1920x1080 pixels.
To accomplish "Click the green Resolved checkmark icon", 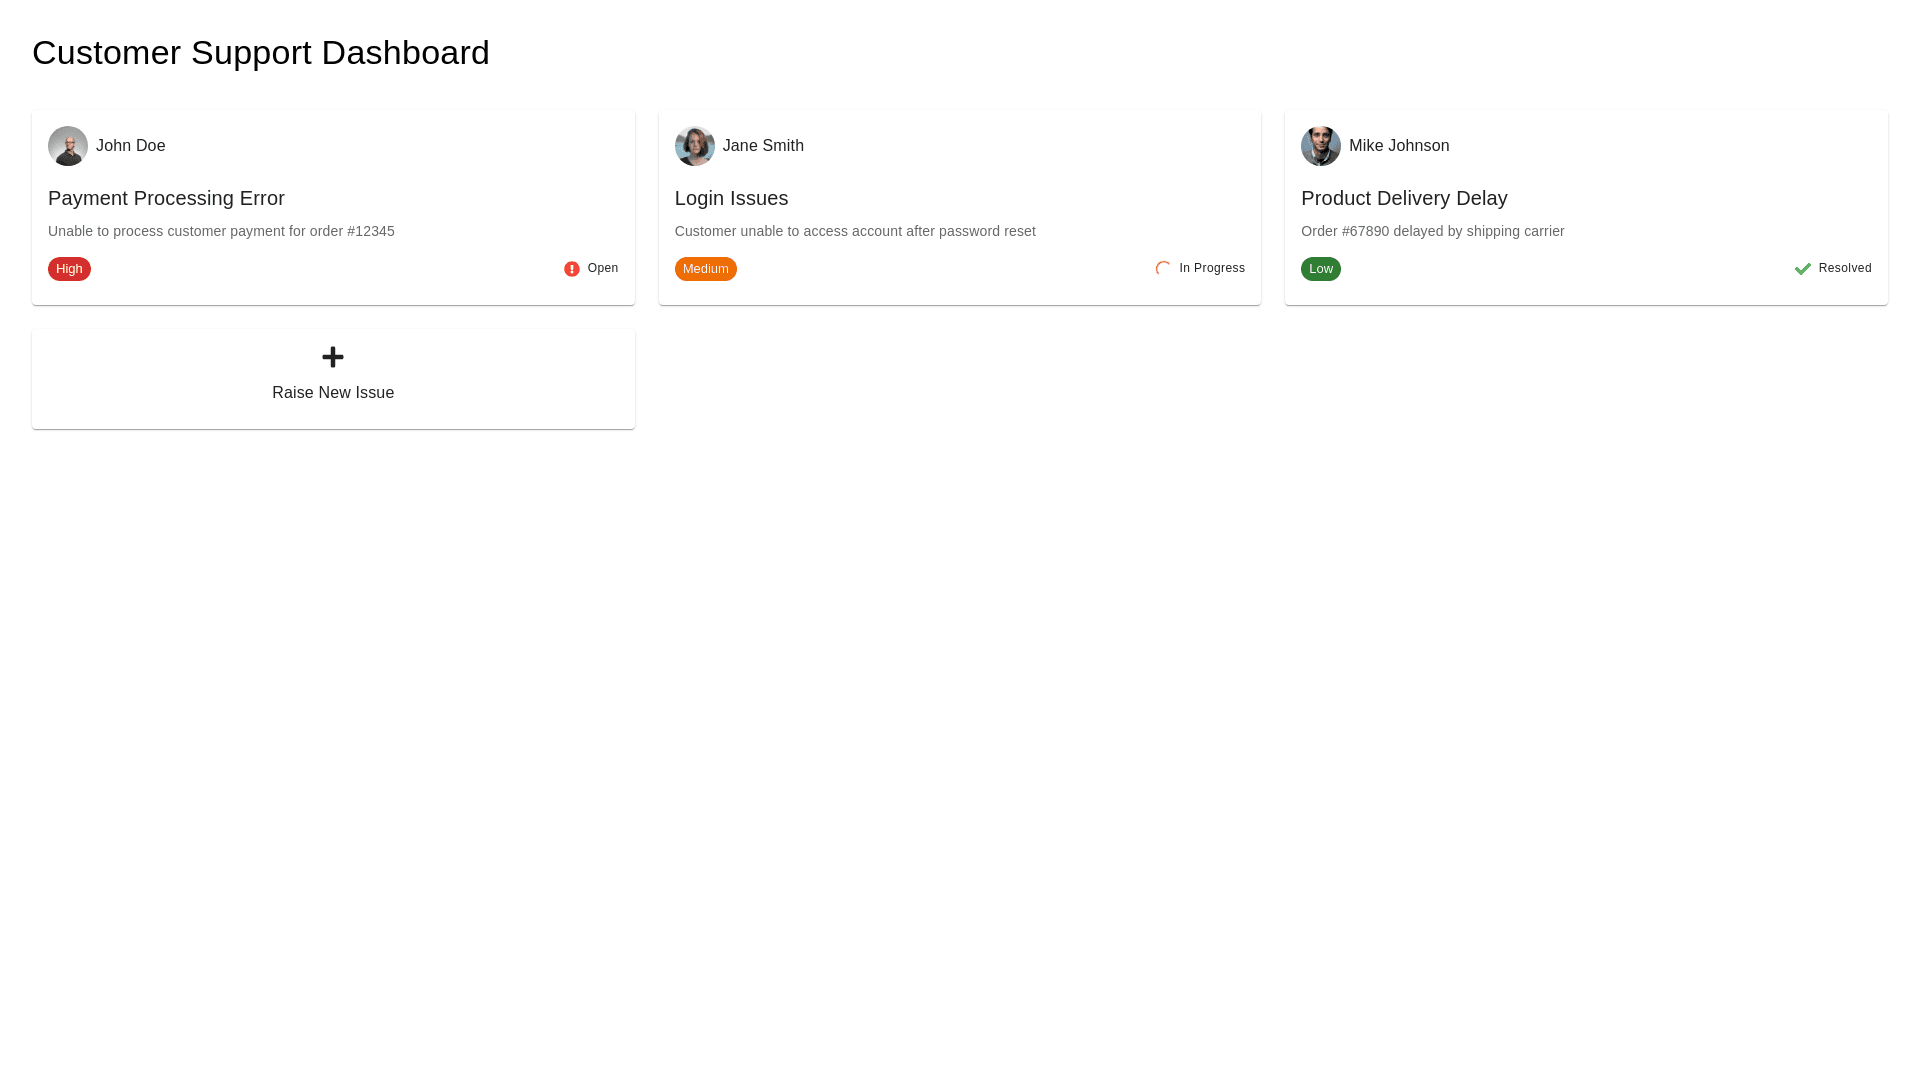I will pyautogui.click(x=1802, y=269).
